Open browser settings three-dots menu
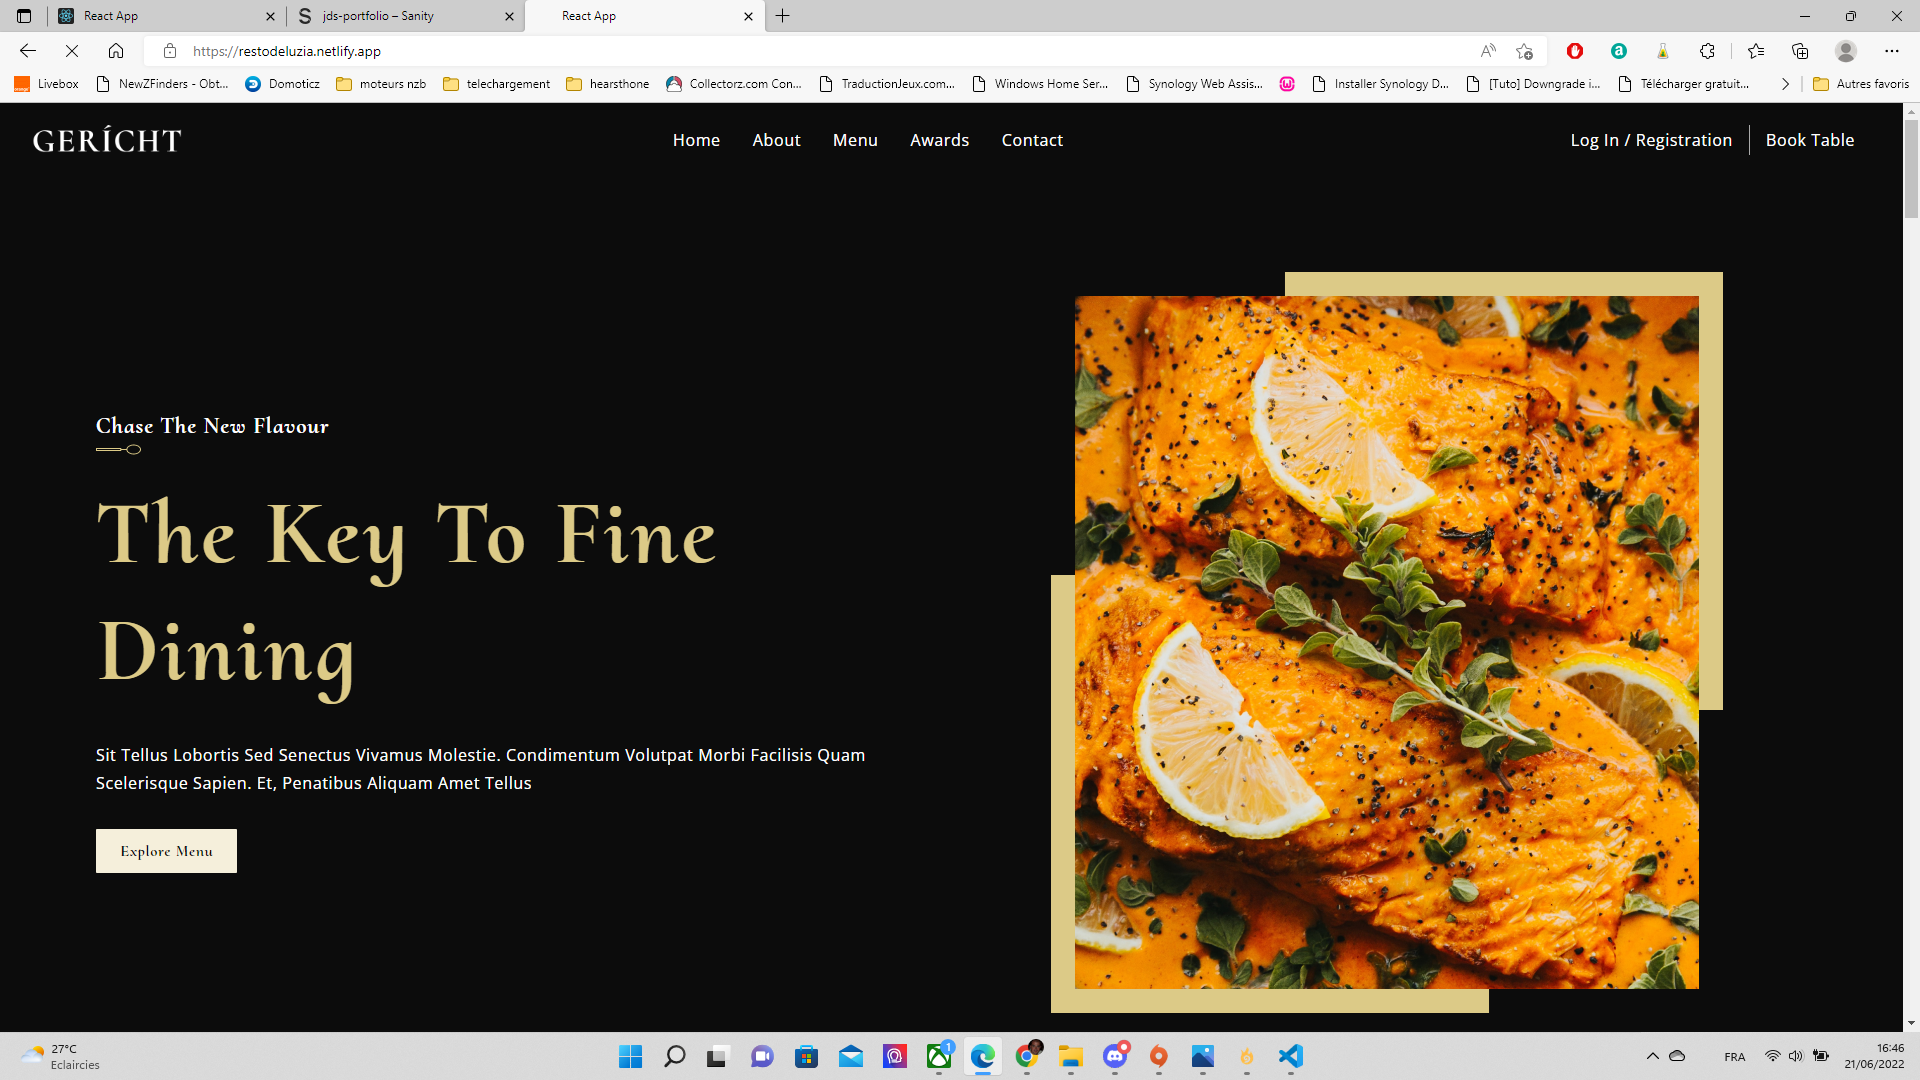The height and width of the screenshot is (1080, 1920). [x=1891, y=51]
